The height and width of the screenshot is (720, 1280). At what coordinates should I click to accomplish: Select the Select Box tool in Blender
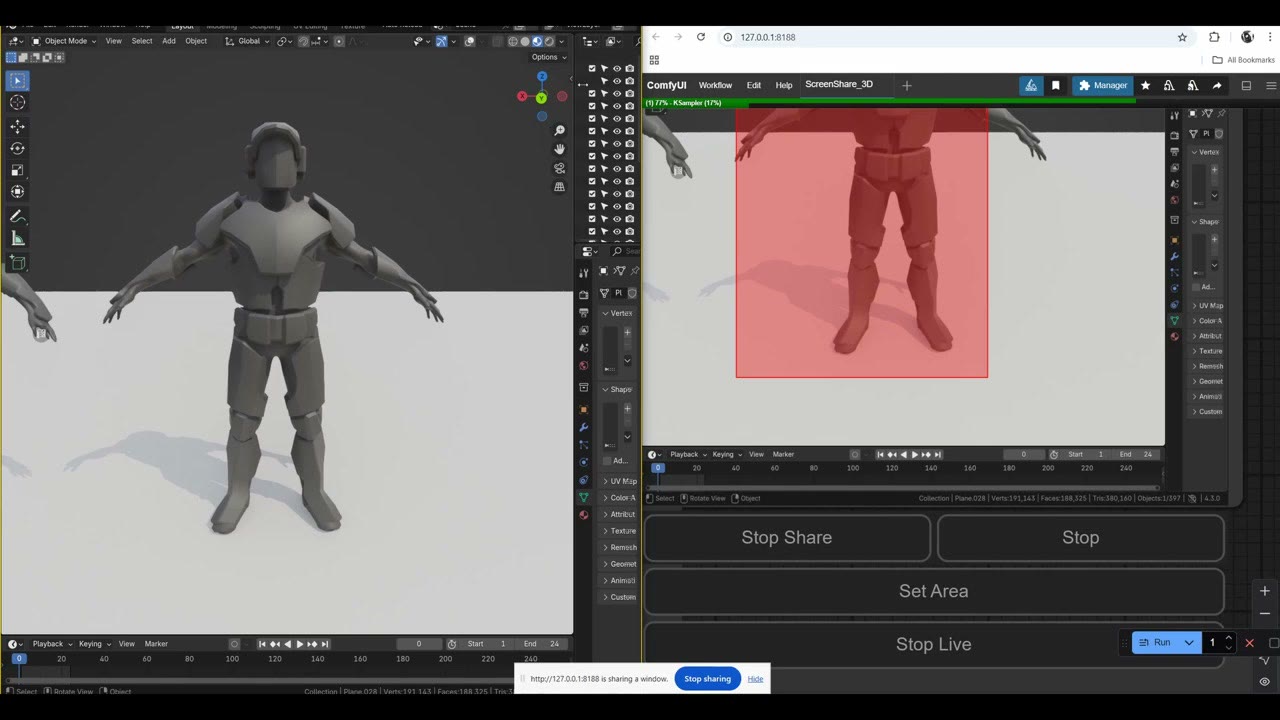18,81
